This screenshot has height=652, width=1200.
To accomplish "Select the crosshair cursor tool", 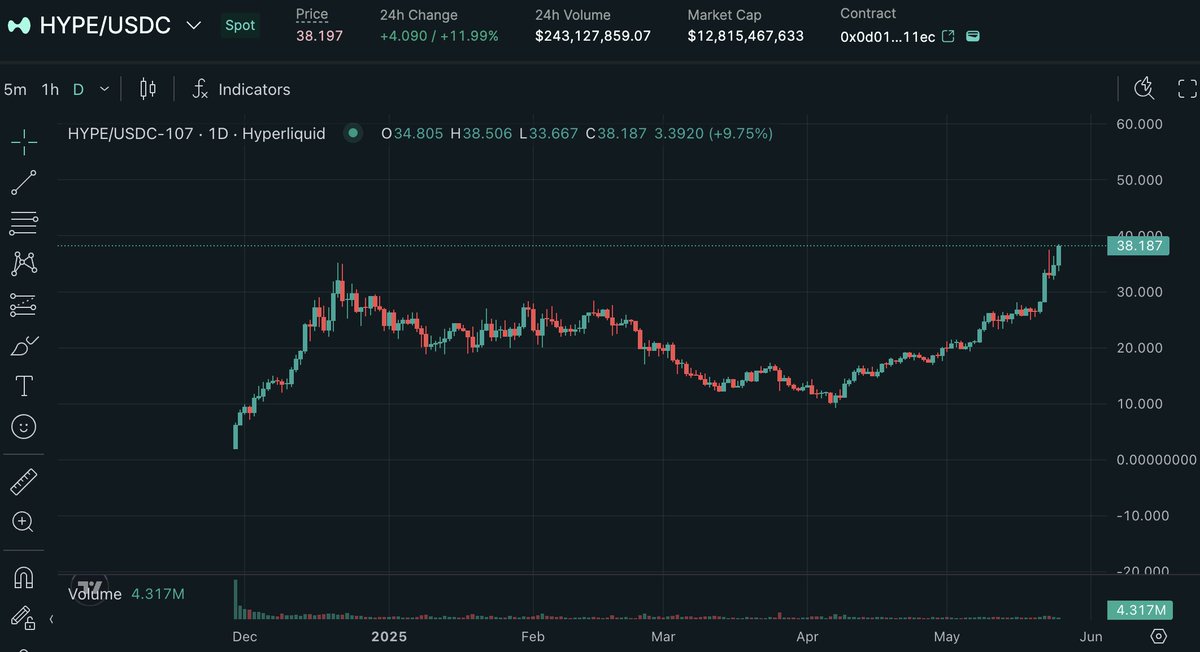I will coord(22,141).
